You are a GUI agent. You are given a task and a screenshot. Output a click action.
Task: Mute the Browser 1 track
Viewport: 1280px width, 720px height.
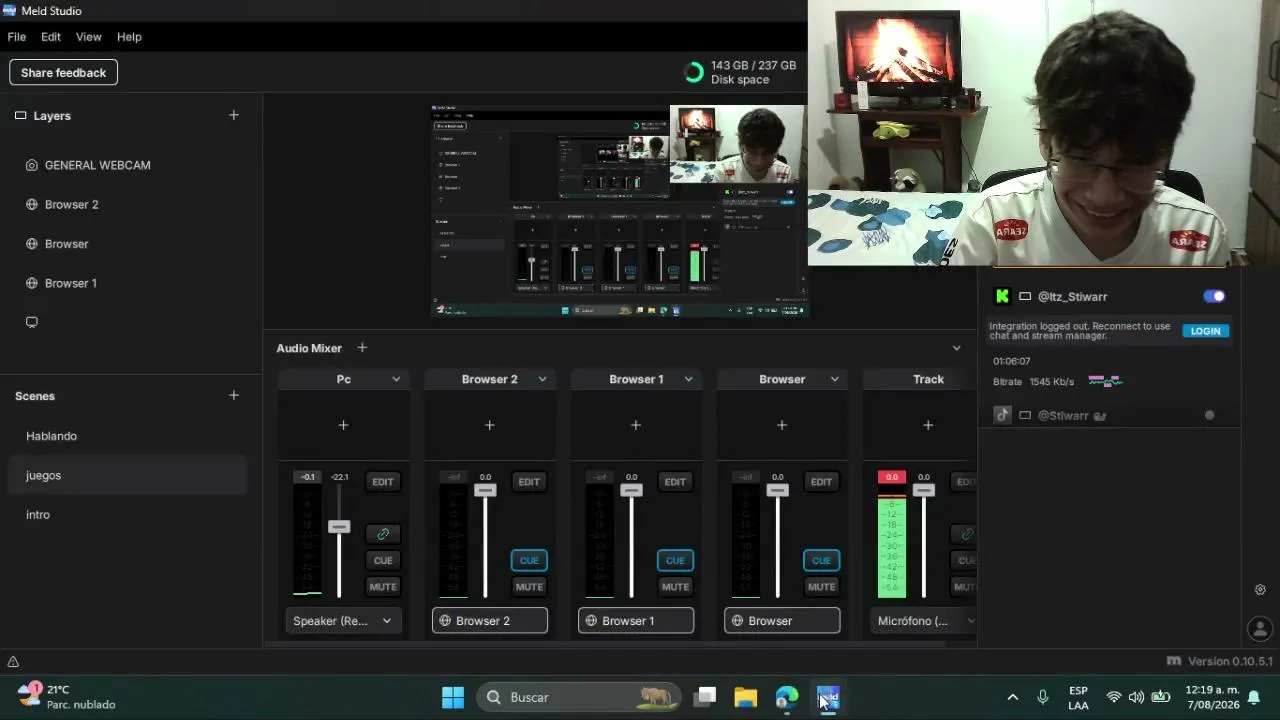(x=675, y=587)
